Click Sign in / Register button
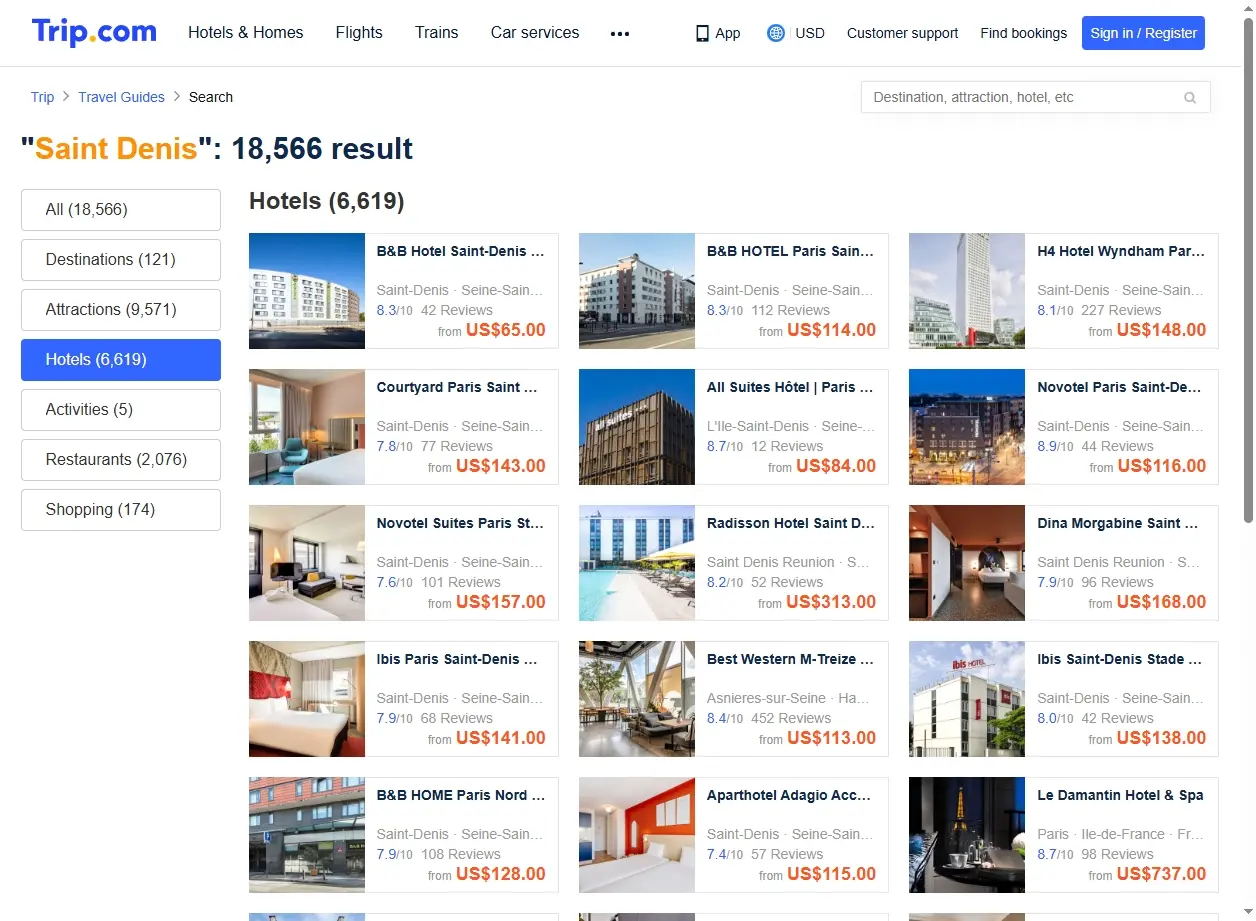 1143,33
